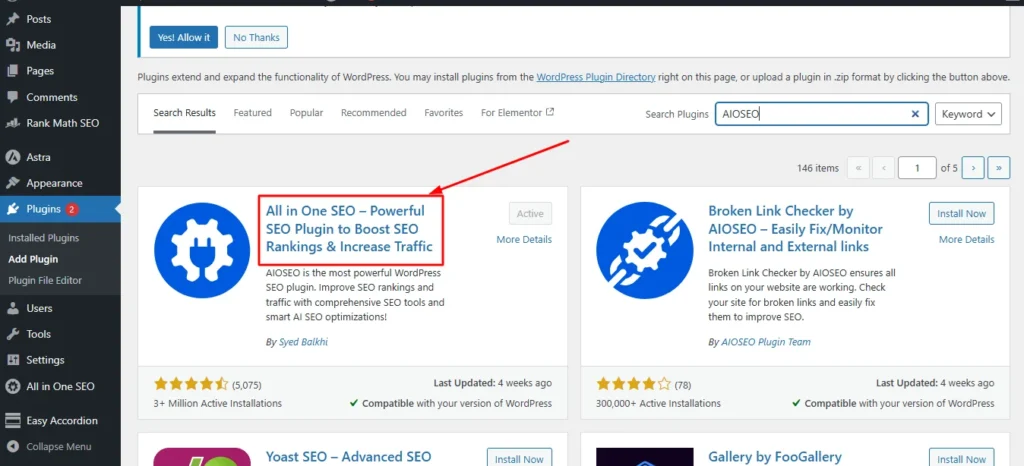The image size is (1024, 466).
Task: Install the Gallery by FooGallery plugin
Action: tap(961, 459)
